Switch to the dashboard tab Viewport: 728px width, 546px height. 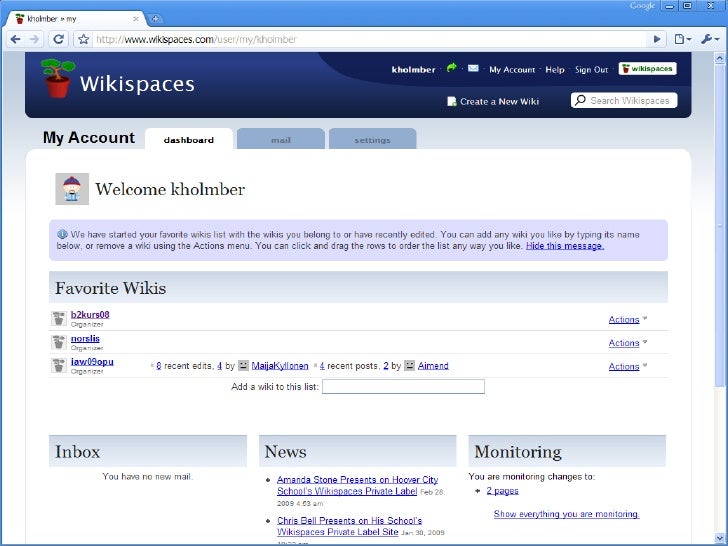pos(189,139)
